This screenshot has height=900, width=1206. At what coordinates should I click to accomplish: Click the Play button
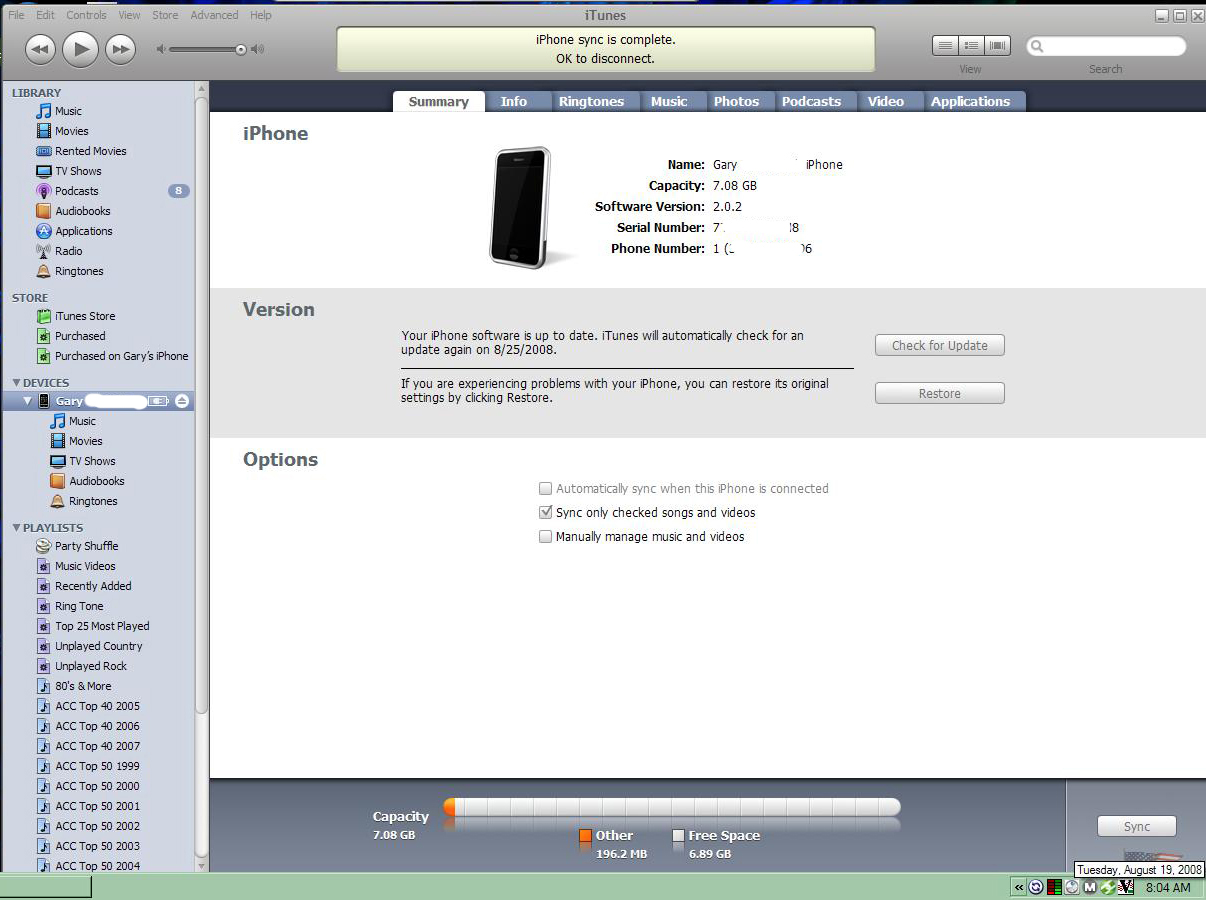(x=80, y=49)
